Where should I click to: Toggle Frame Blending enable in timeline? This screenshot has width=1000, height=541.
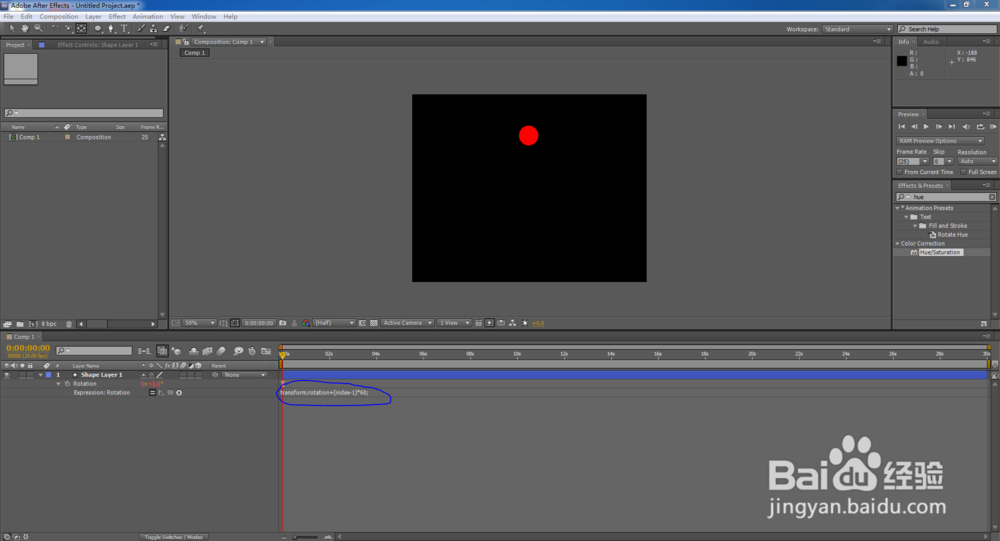[x=207, y=351]
